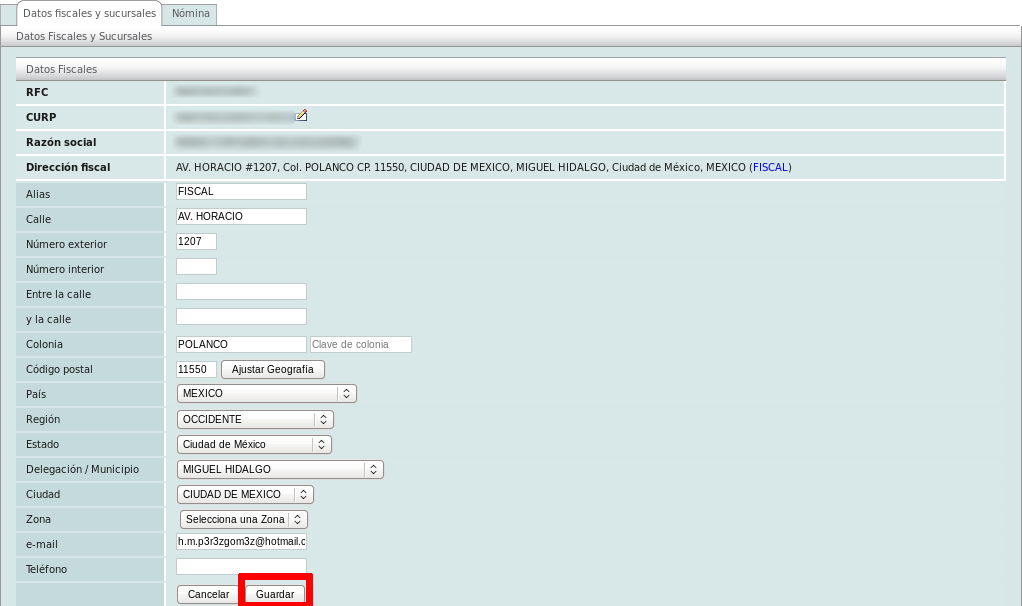Click the Teléfono input field

[x=241, y=567]
